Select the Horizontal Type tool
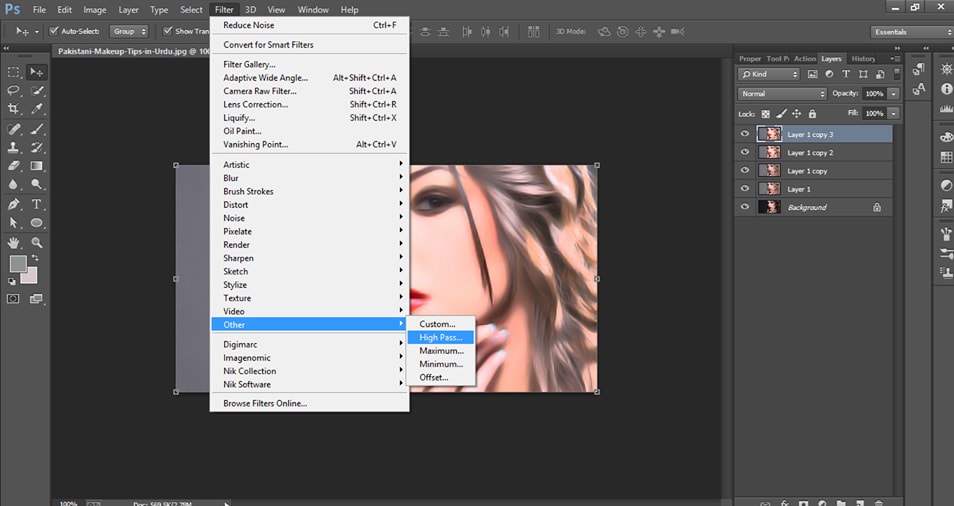 [37, 203]
